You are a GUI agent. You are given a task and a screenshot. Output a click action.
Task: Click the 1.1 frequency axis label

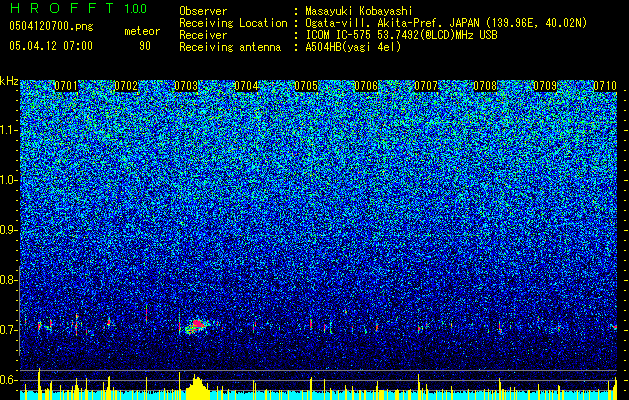point(8,130)
